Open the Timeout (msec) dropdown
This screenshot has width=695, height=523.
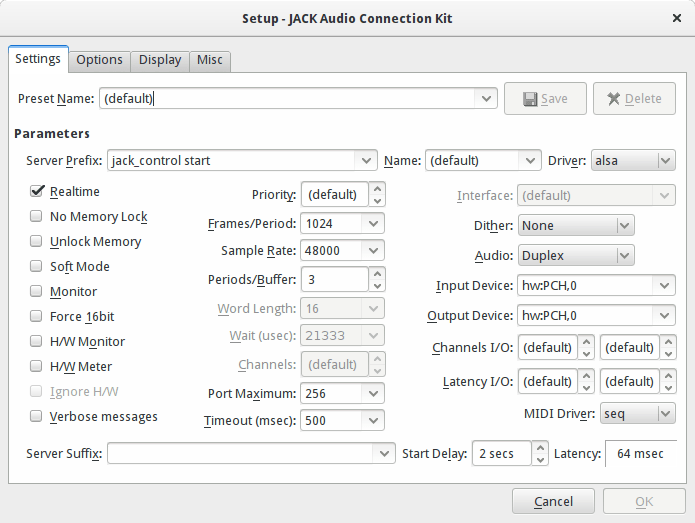[373, 421]
